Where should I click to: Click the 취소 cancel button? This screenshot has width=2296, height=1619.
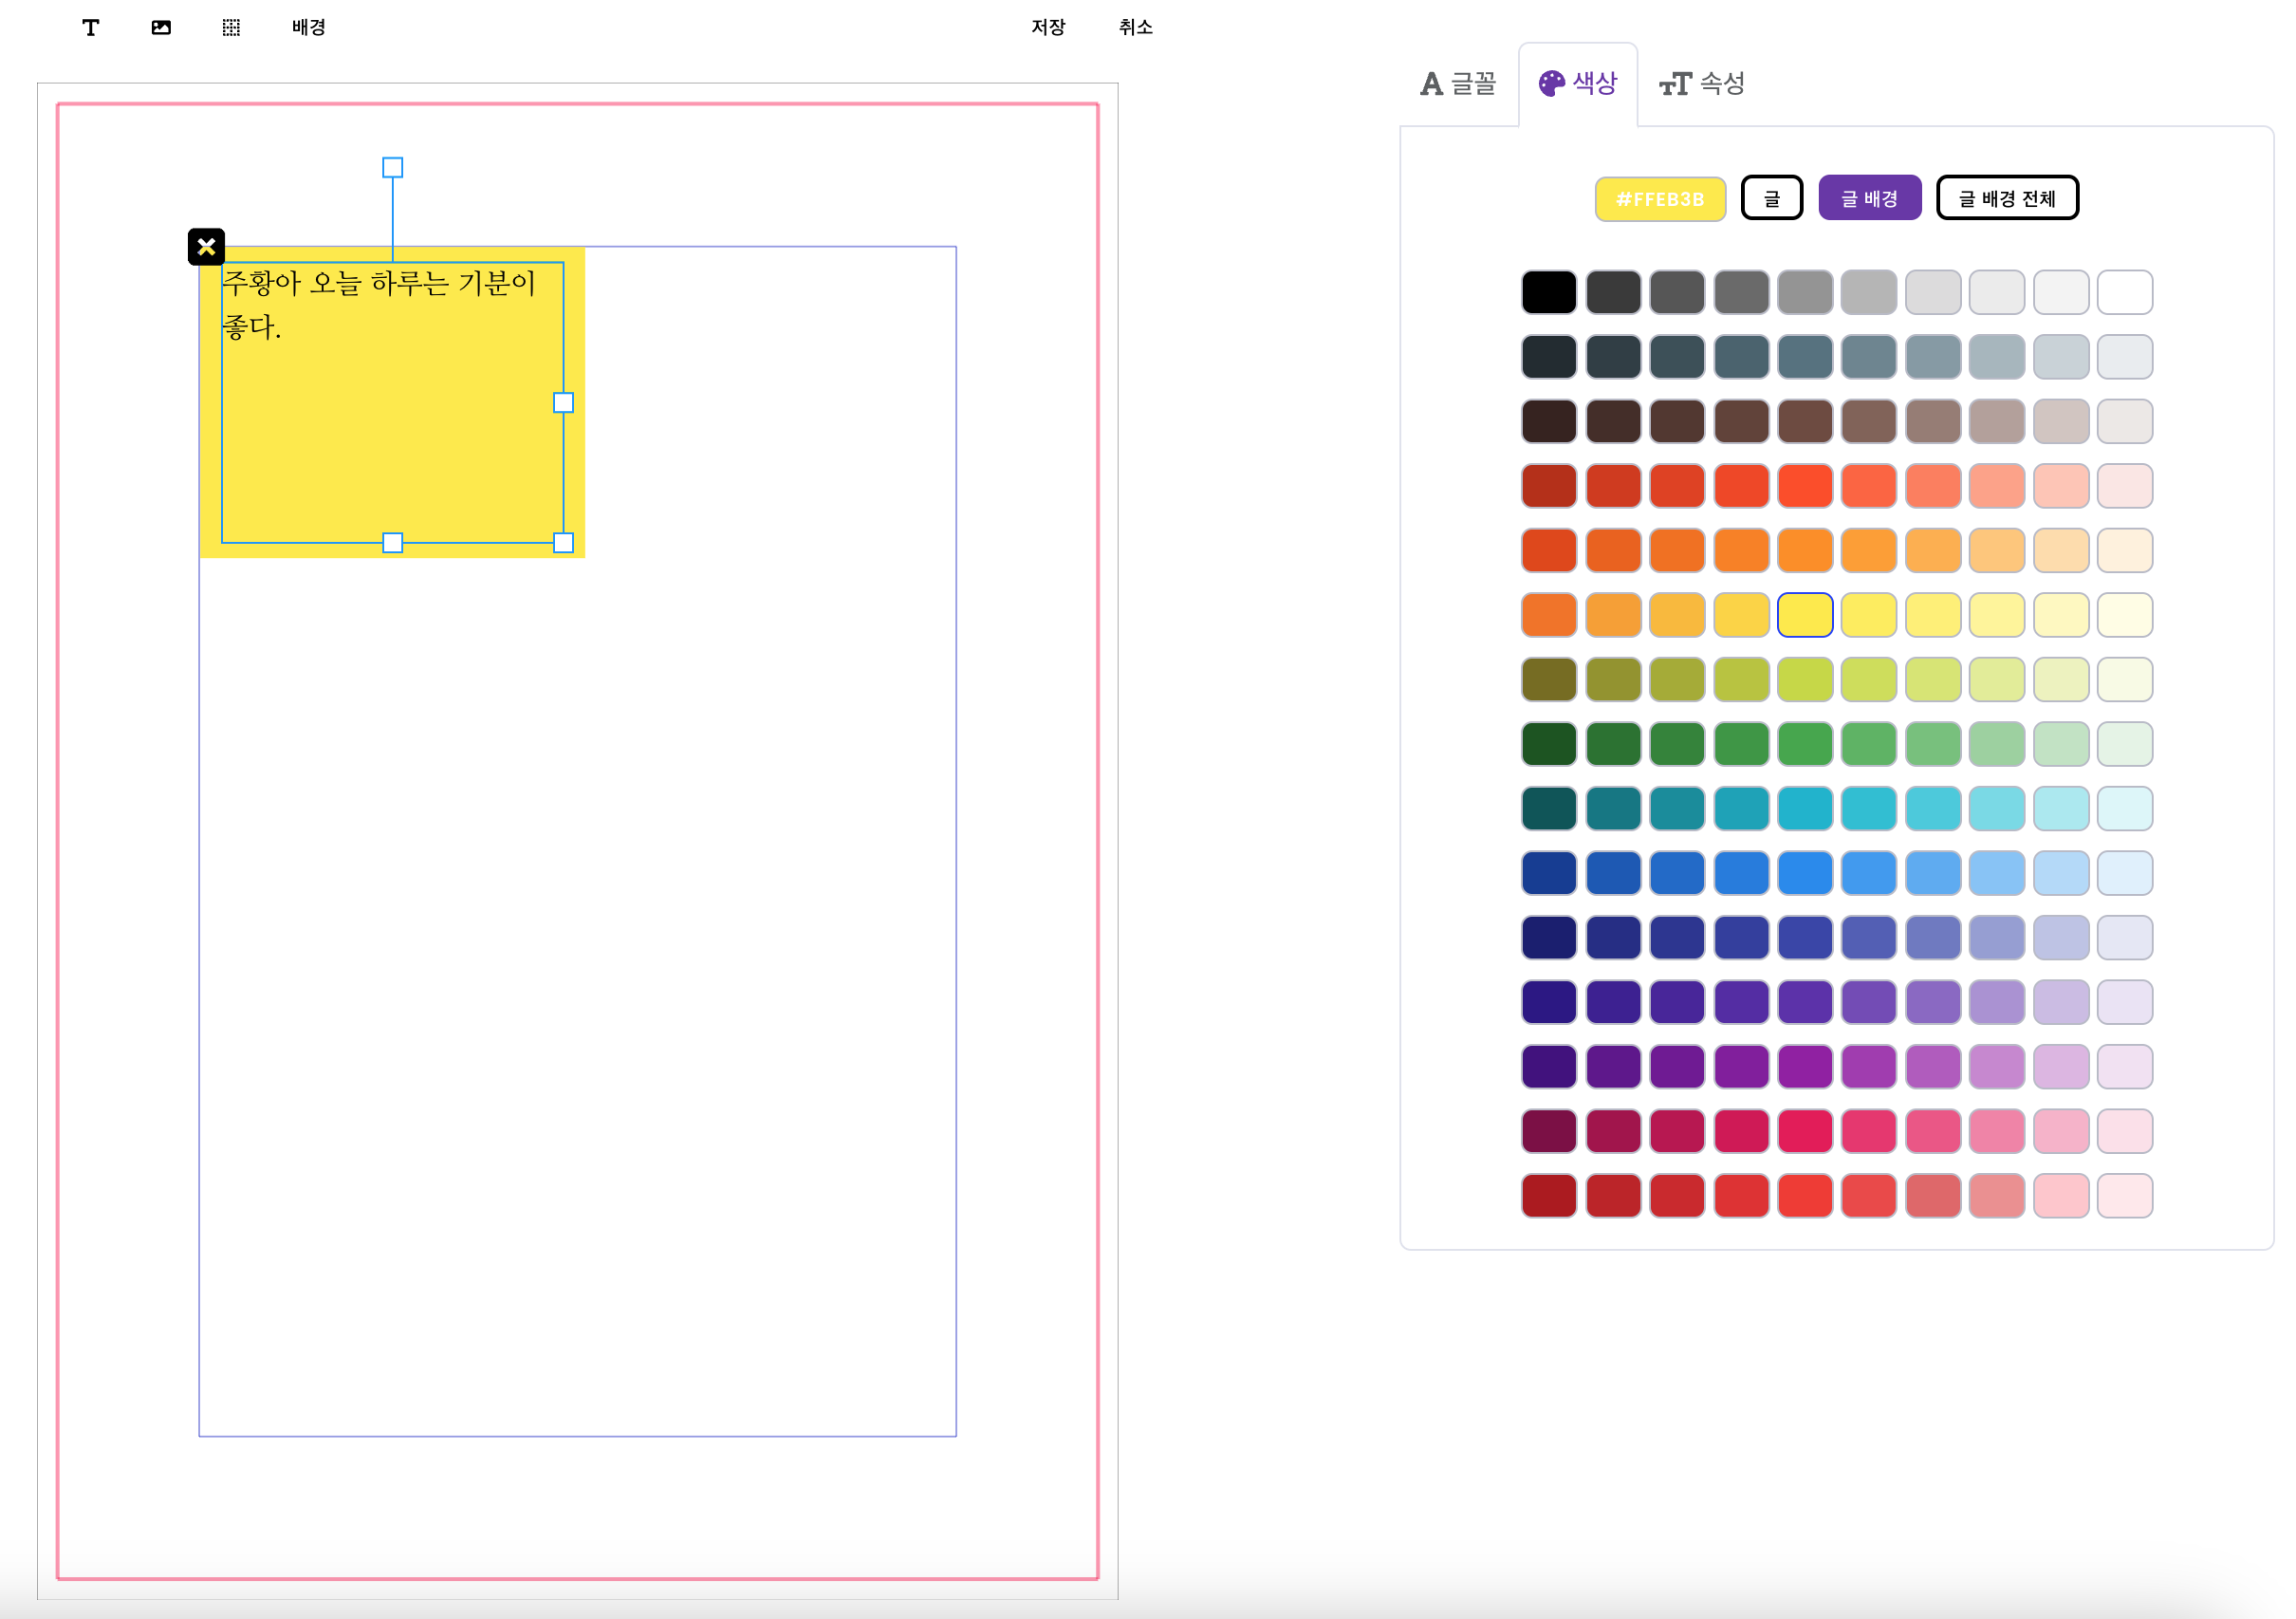pyautogui.click(x=1135, y=27)
